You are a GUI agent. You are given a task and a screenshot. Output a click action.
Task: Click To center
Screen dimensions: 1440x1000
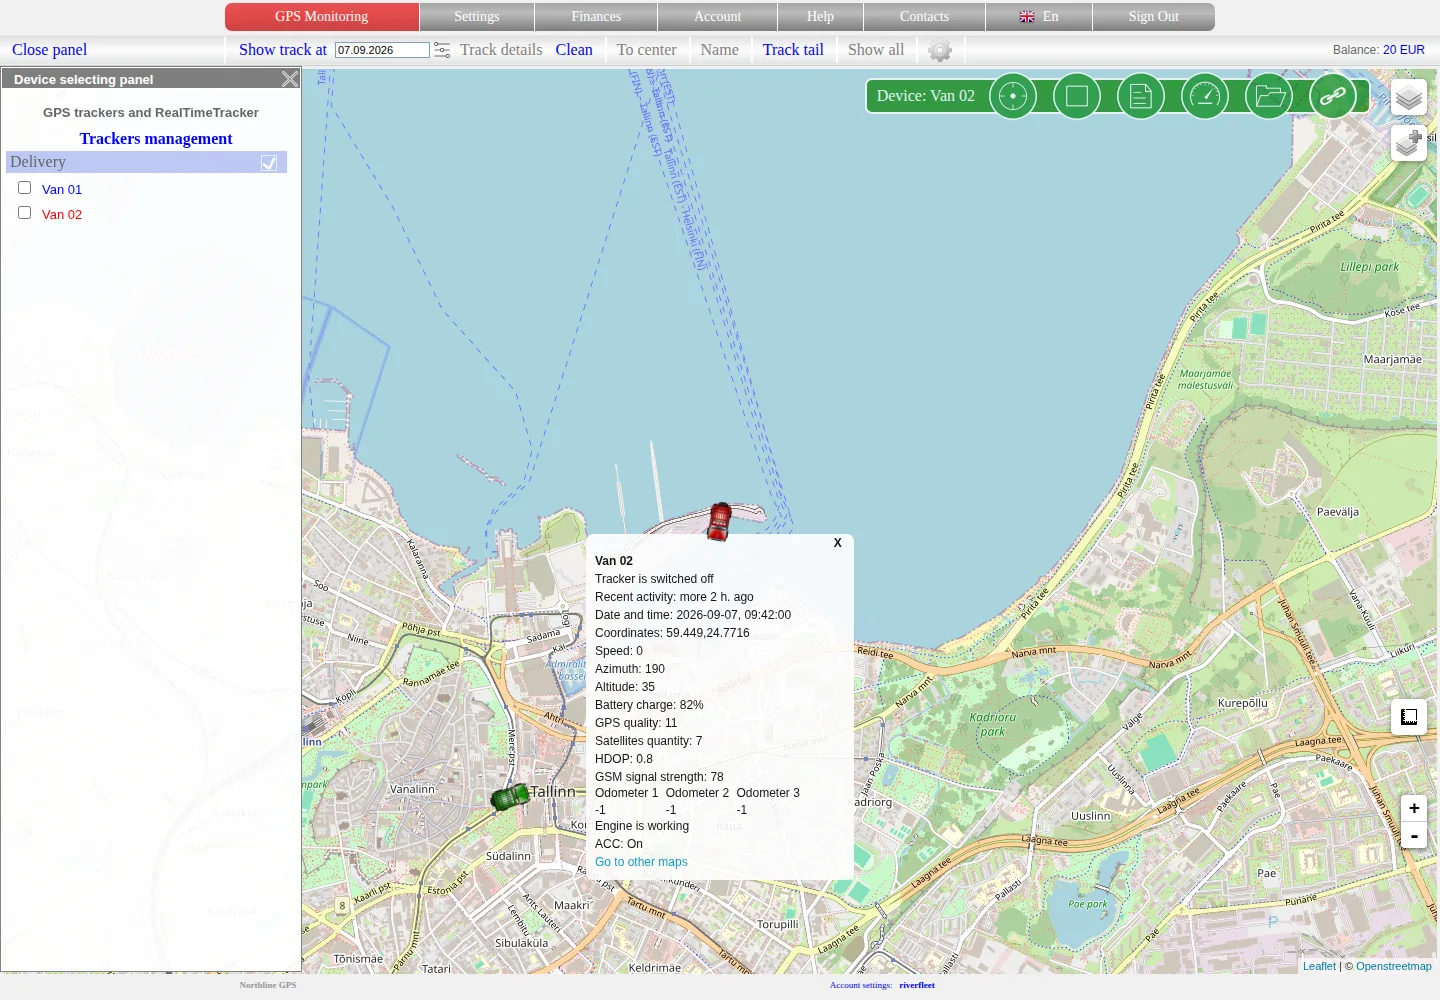tap(647, 50)
